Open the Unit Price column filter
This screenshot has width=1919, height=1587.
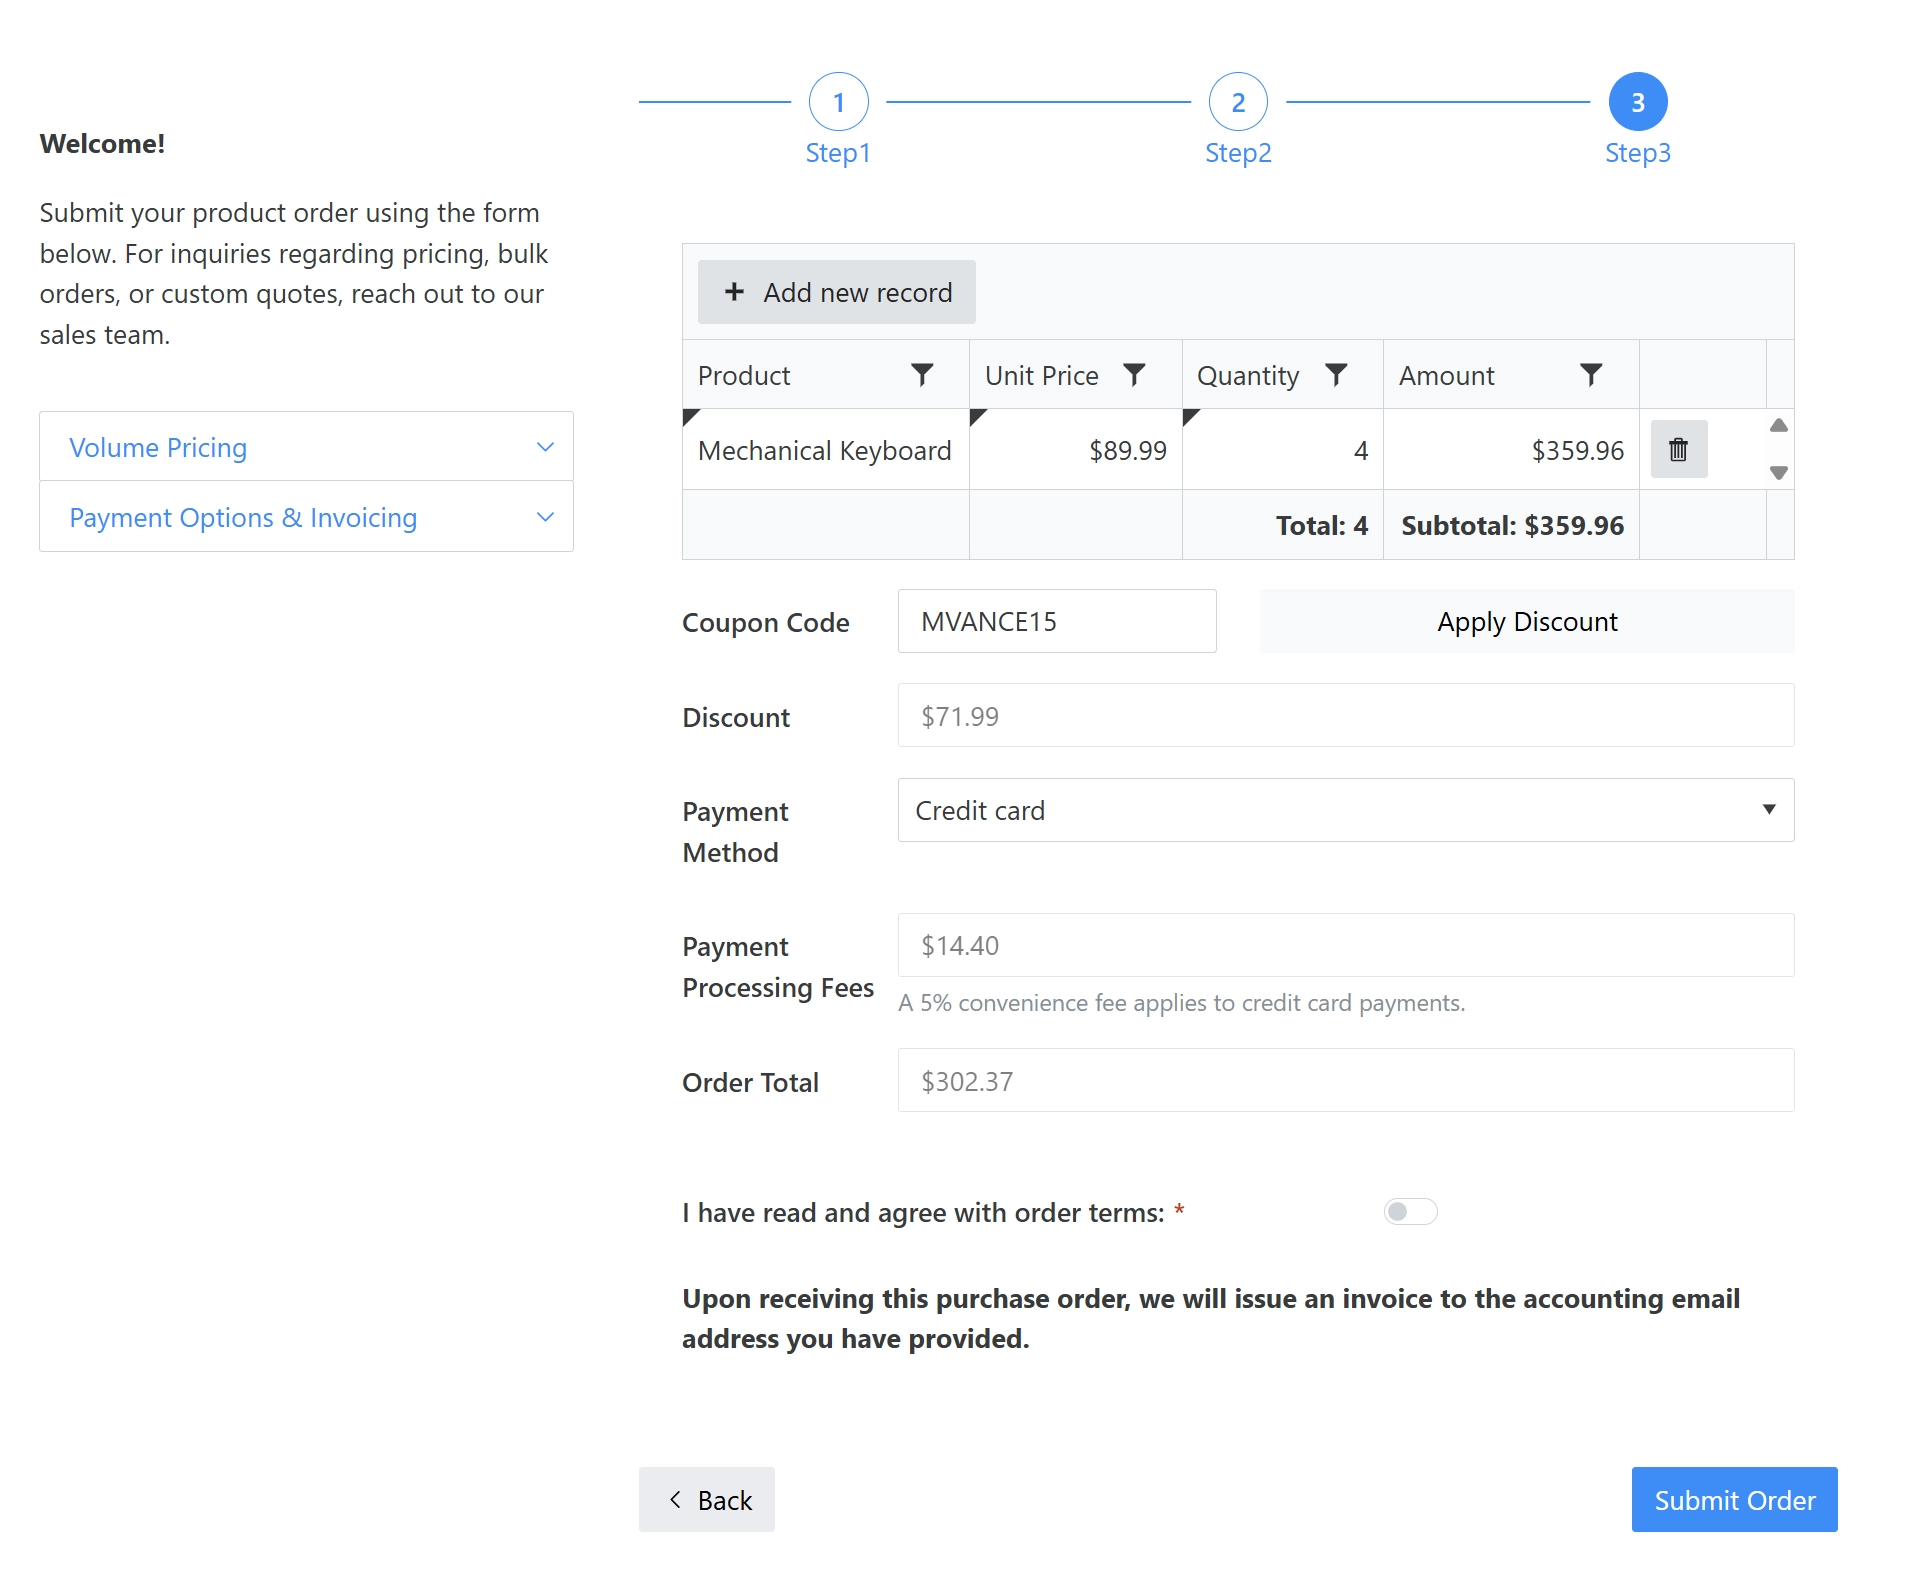coord(1134,375)
